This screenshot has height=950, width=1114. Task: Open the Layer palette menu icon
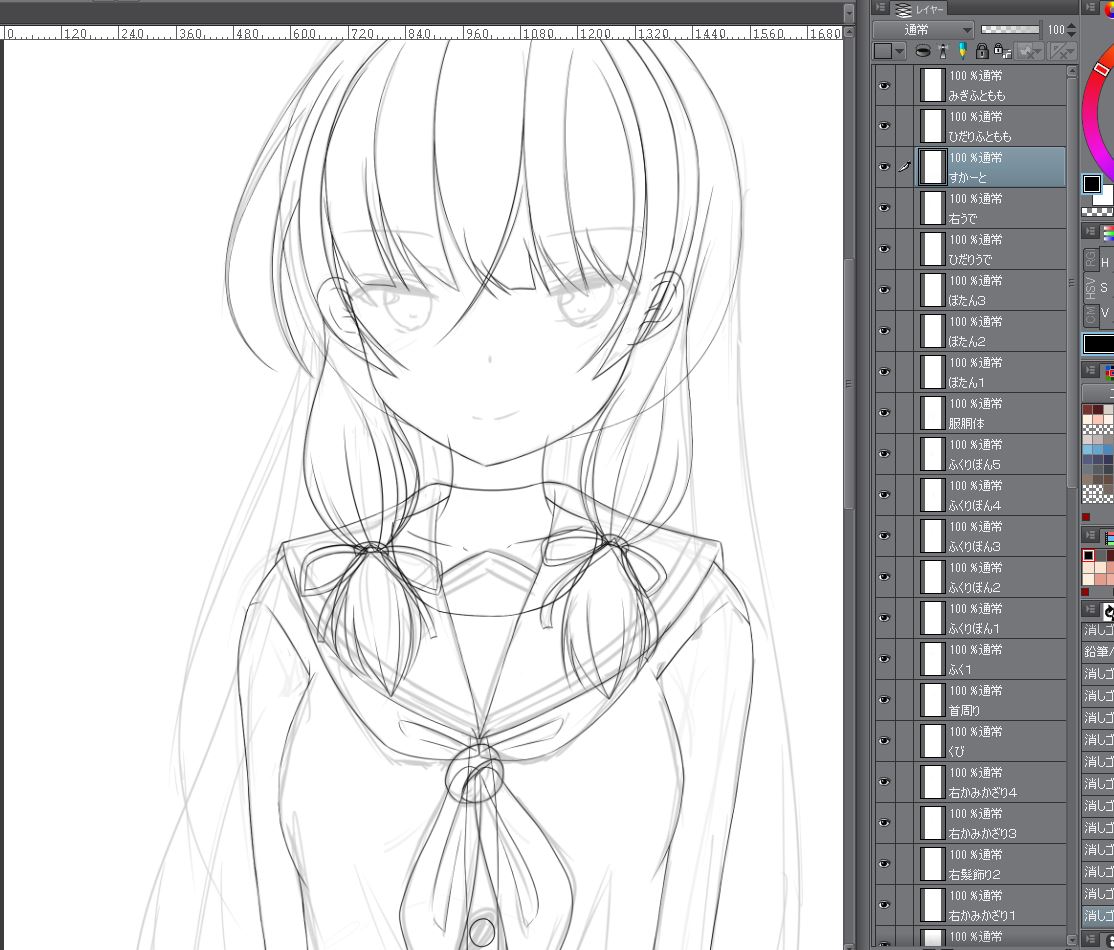tap(881, 9)
